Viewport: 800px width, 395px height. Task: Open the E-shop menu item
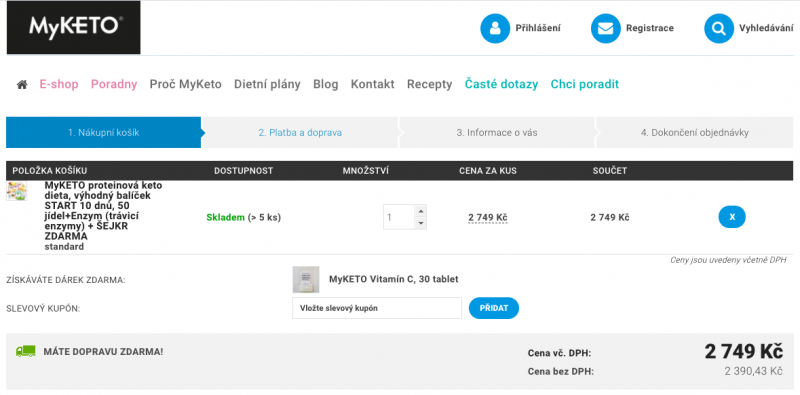(x=59, y=84)
